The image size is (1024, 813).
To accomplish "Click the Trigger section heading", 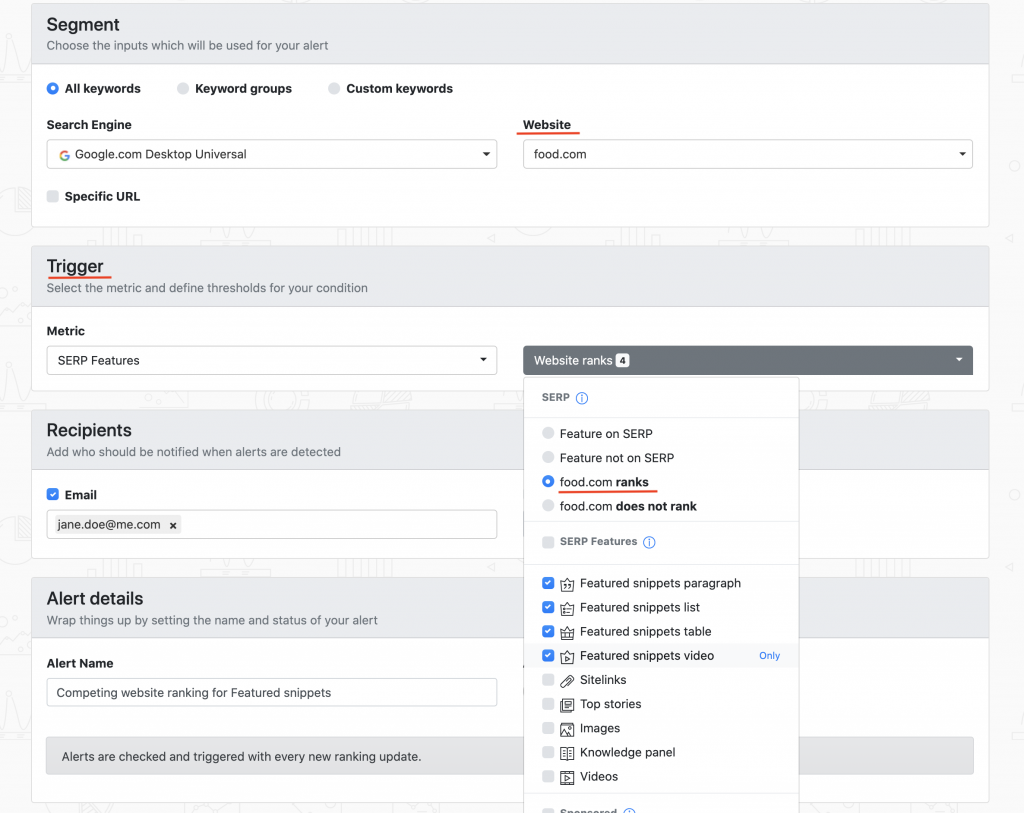I will coord(75,266).
